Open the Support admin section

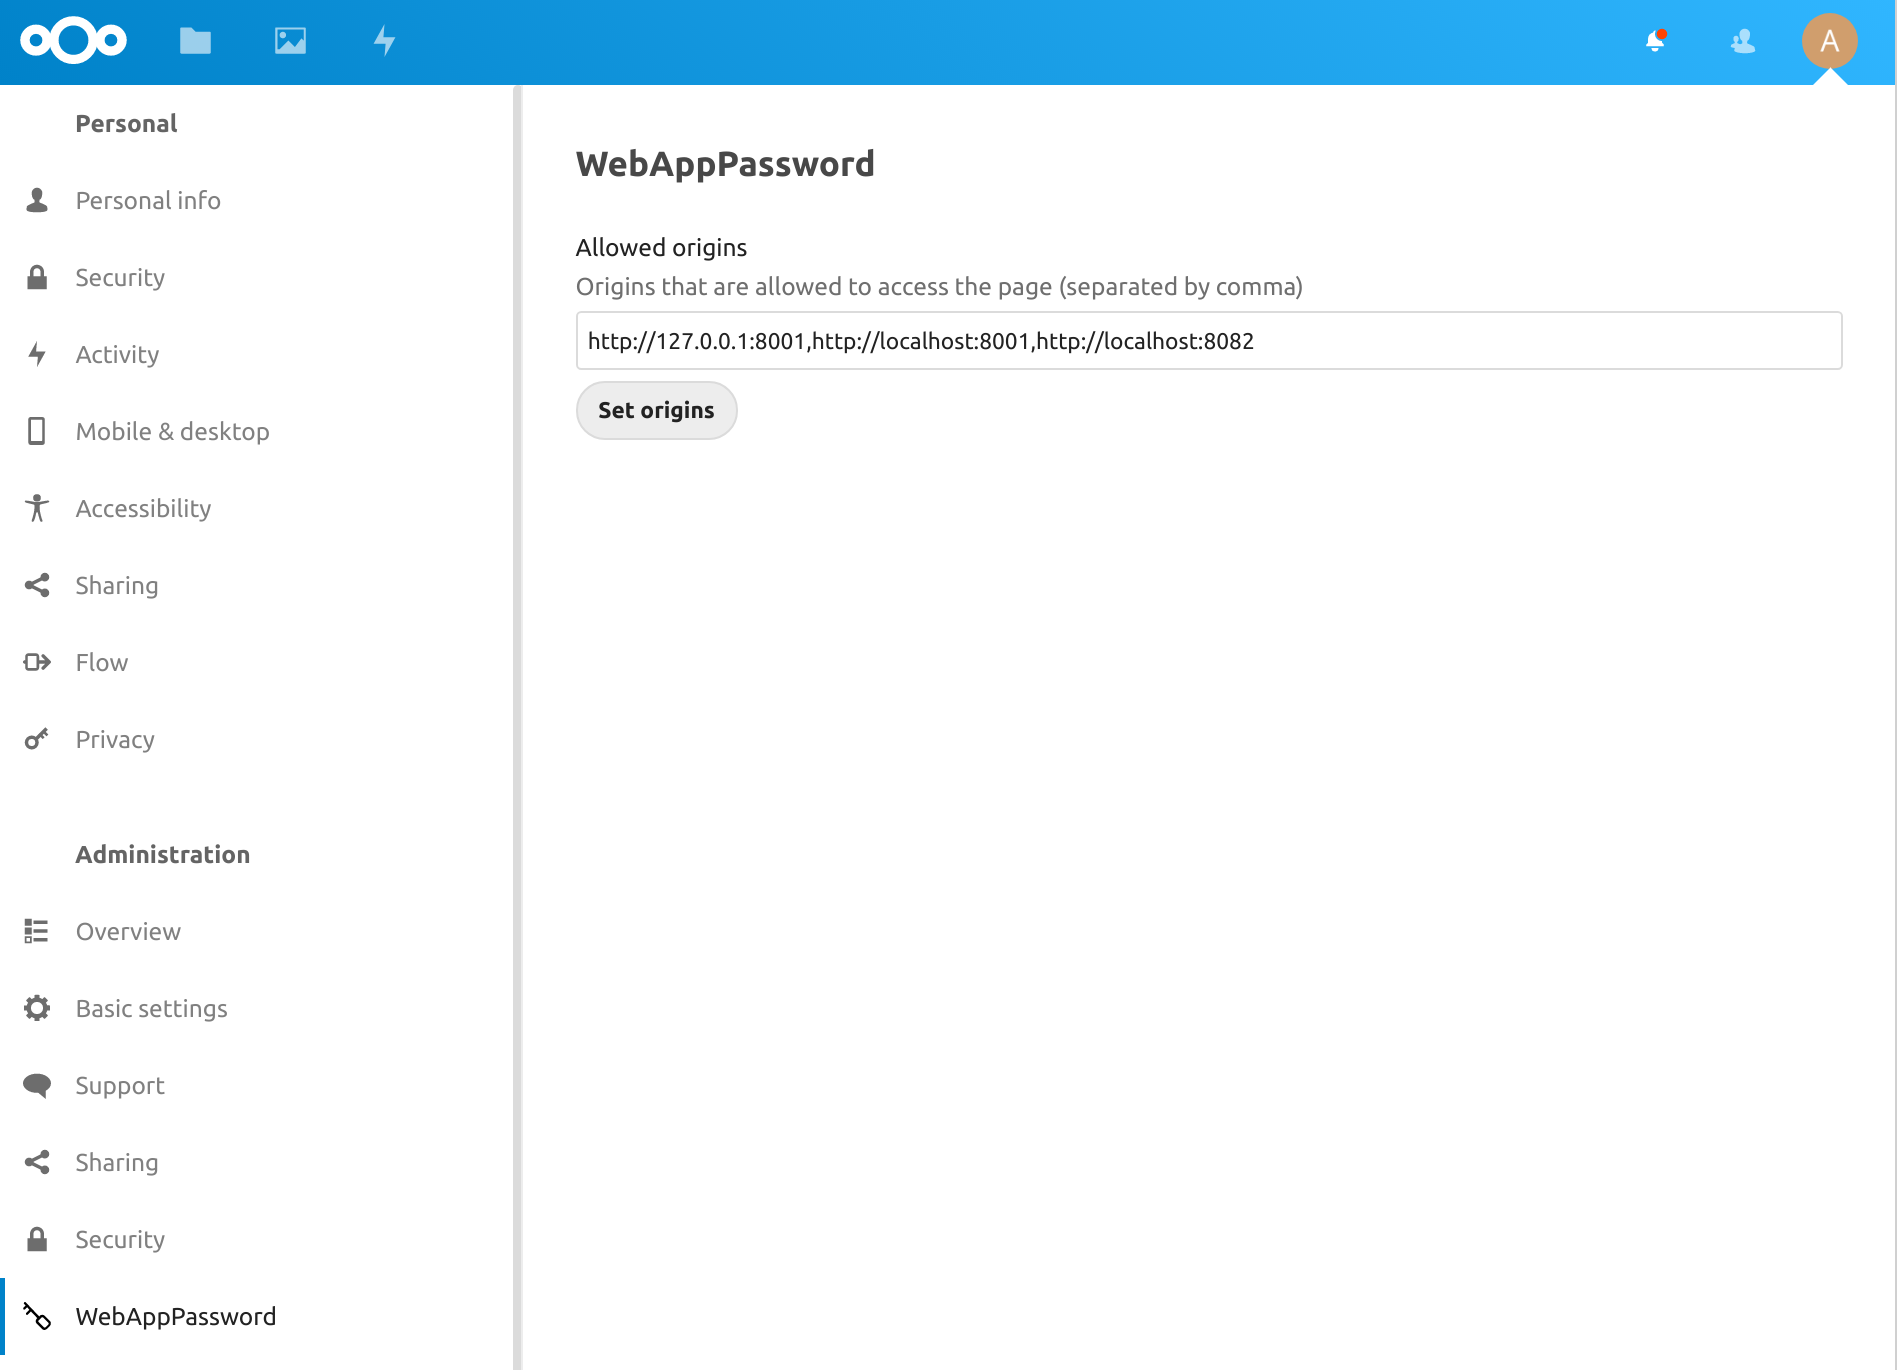point(120,1085)
